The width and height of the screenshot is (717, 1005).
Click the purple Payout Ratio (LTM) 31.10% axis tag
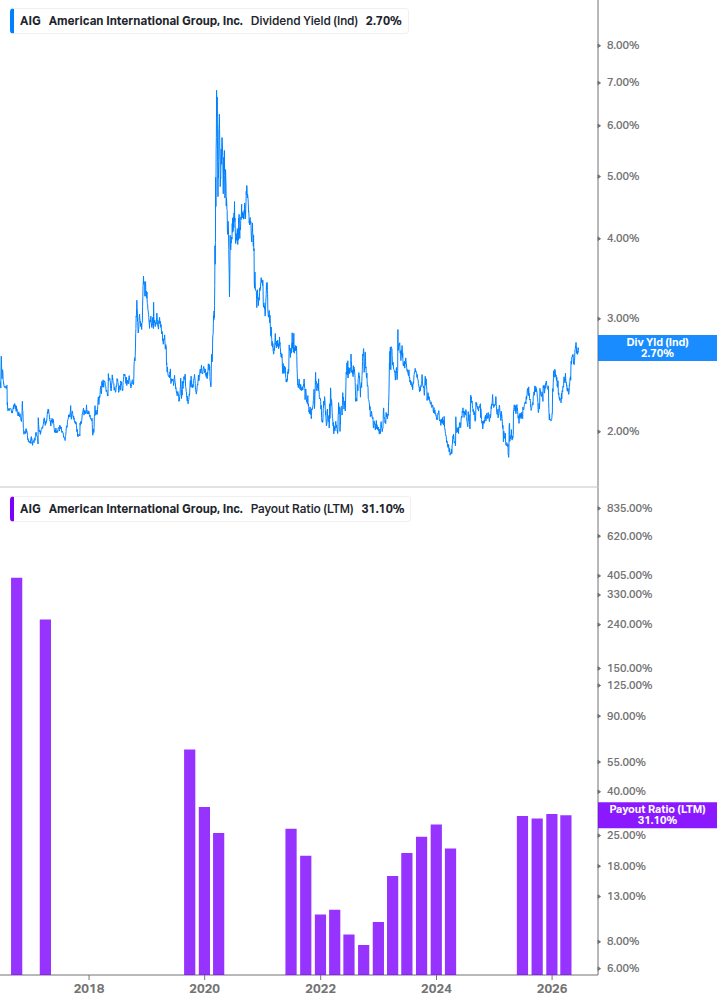(657, 815)
